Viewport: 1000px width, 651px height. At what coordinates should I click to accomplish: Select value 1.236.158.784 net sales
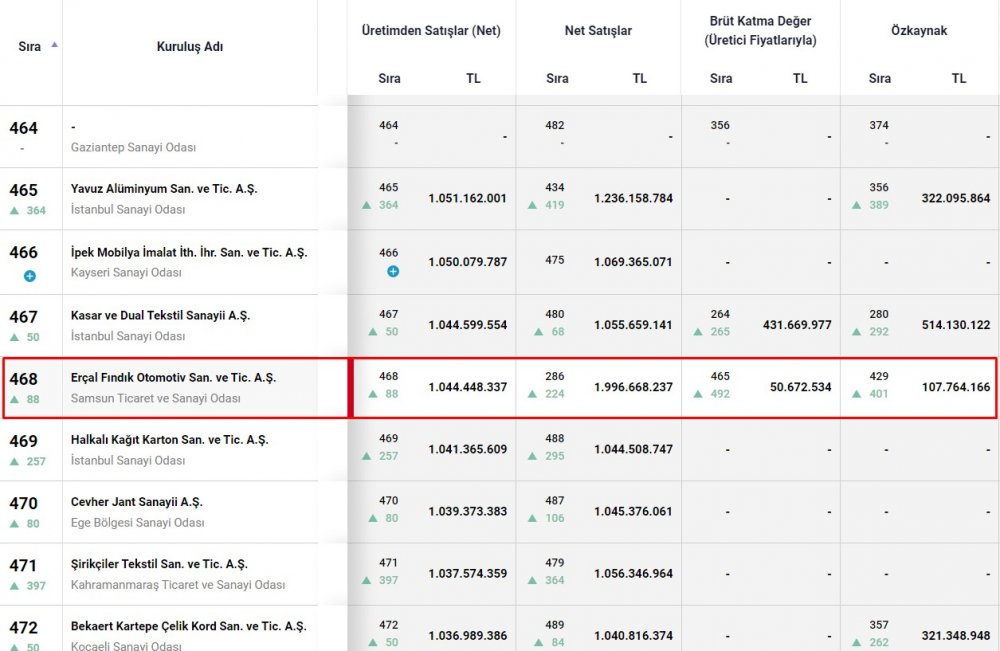click(x=633, y=198)
